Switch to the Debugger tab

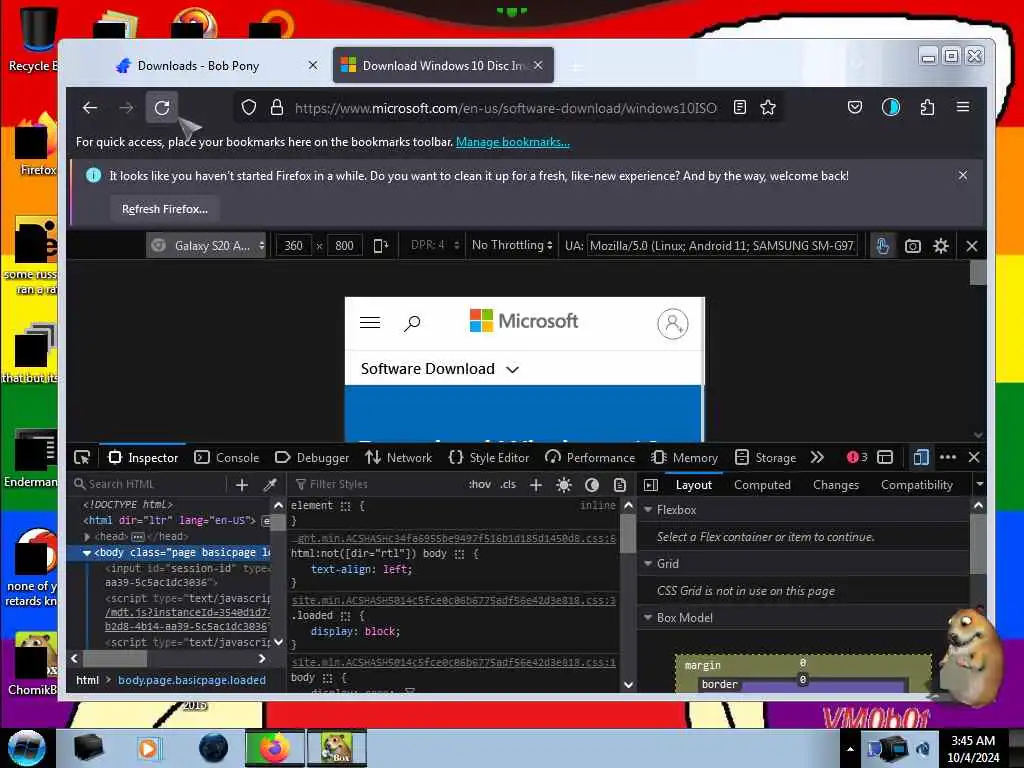click(312, 458)
